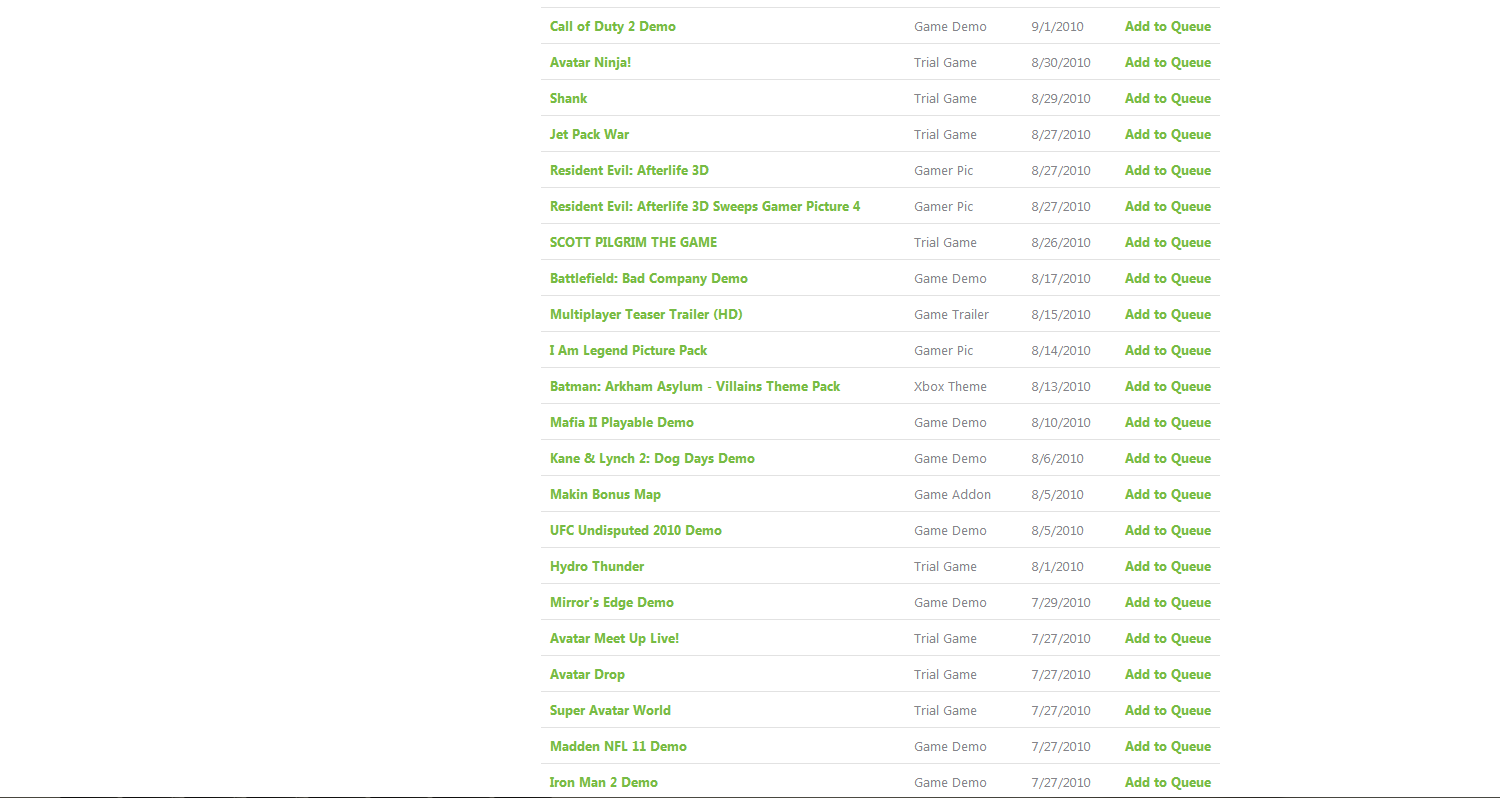Open Madden NFL 11 Demo

618,747
